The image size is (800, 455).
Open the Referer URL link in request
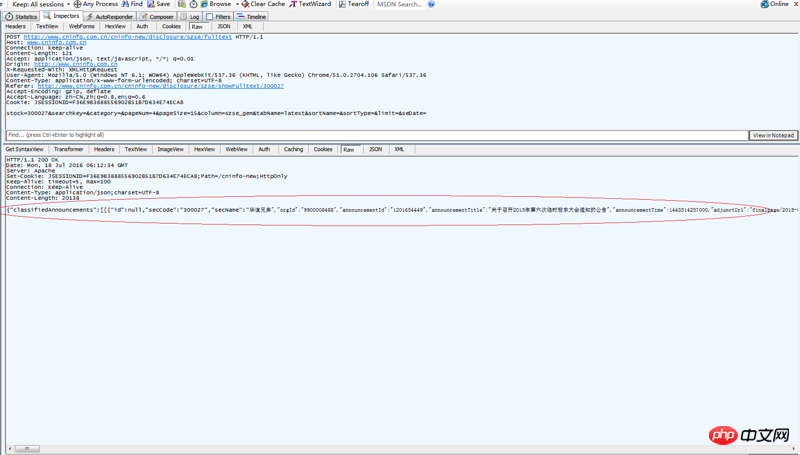160,86
